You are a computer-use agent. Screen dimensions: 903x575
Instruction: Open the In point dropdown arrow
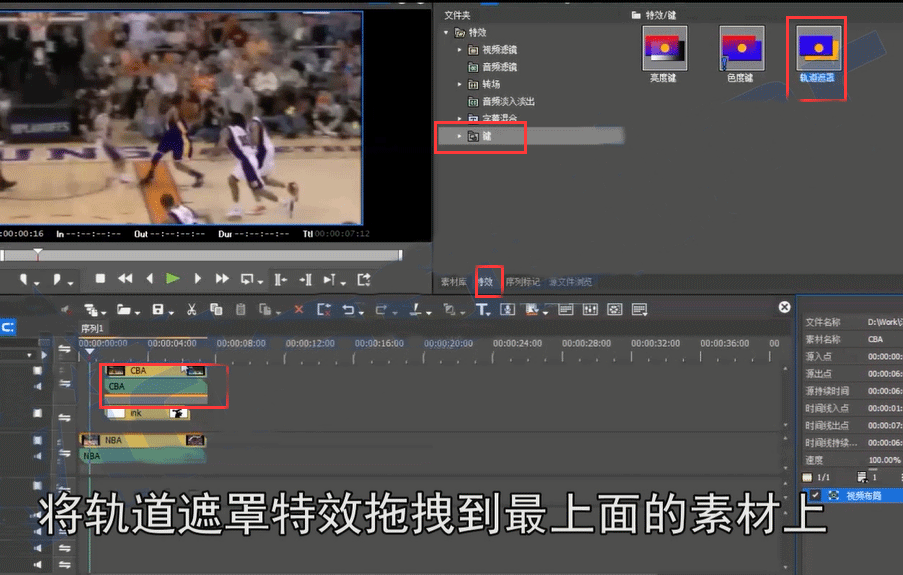click(x=36, y=283)
